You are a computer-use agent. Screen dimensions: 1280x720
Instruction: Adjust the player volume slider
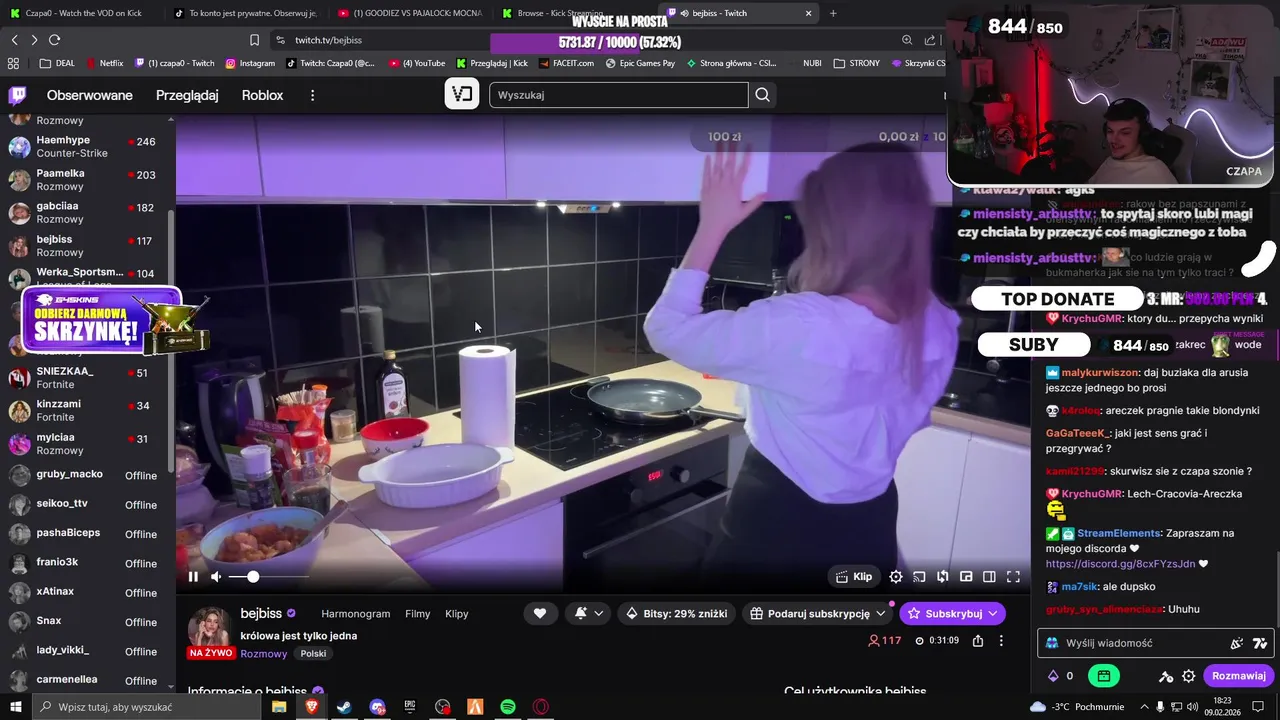point(269,577)
